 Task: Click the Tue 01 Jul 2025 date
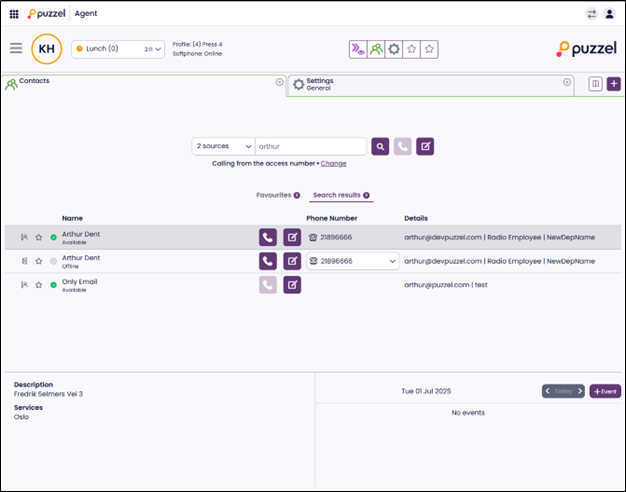[x=426, y=391]
